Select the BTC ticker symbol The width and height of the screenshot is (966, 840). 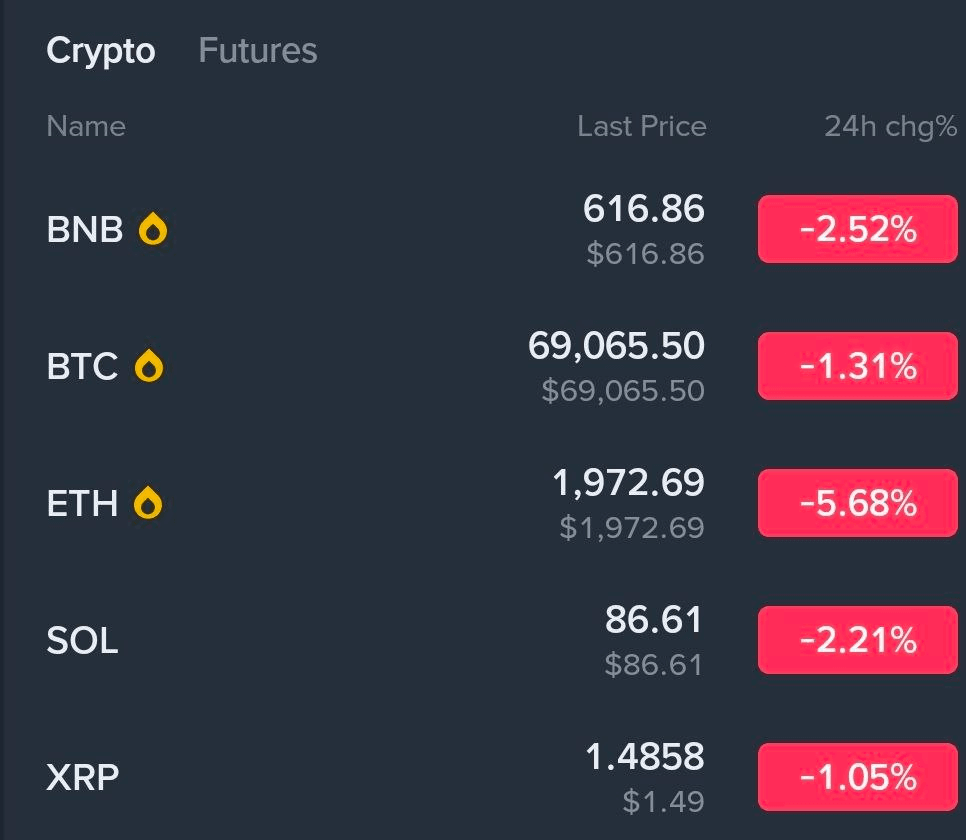click(x=83, y=368)
